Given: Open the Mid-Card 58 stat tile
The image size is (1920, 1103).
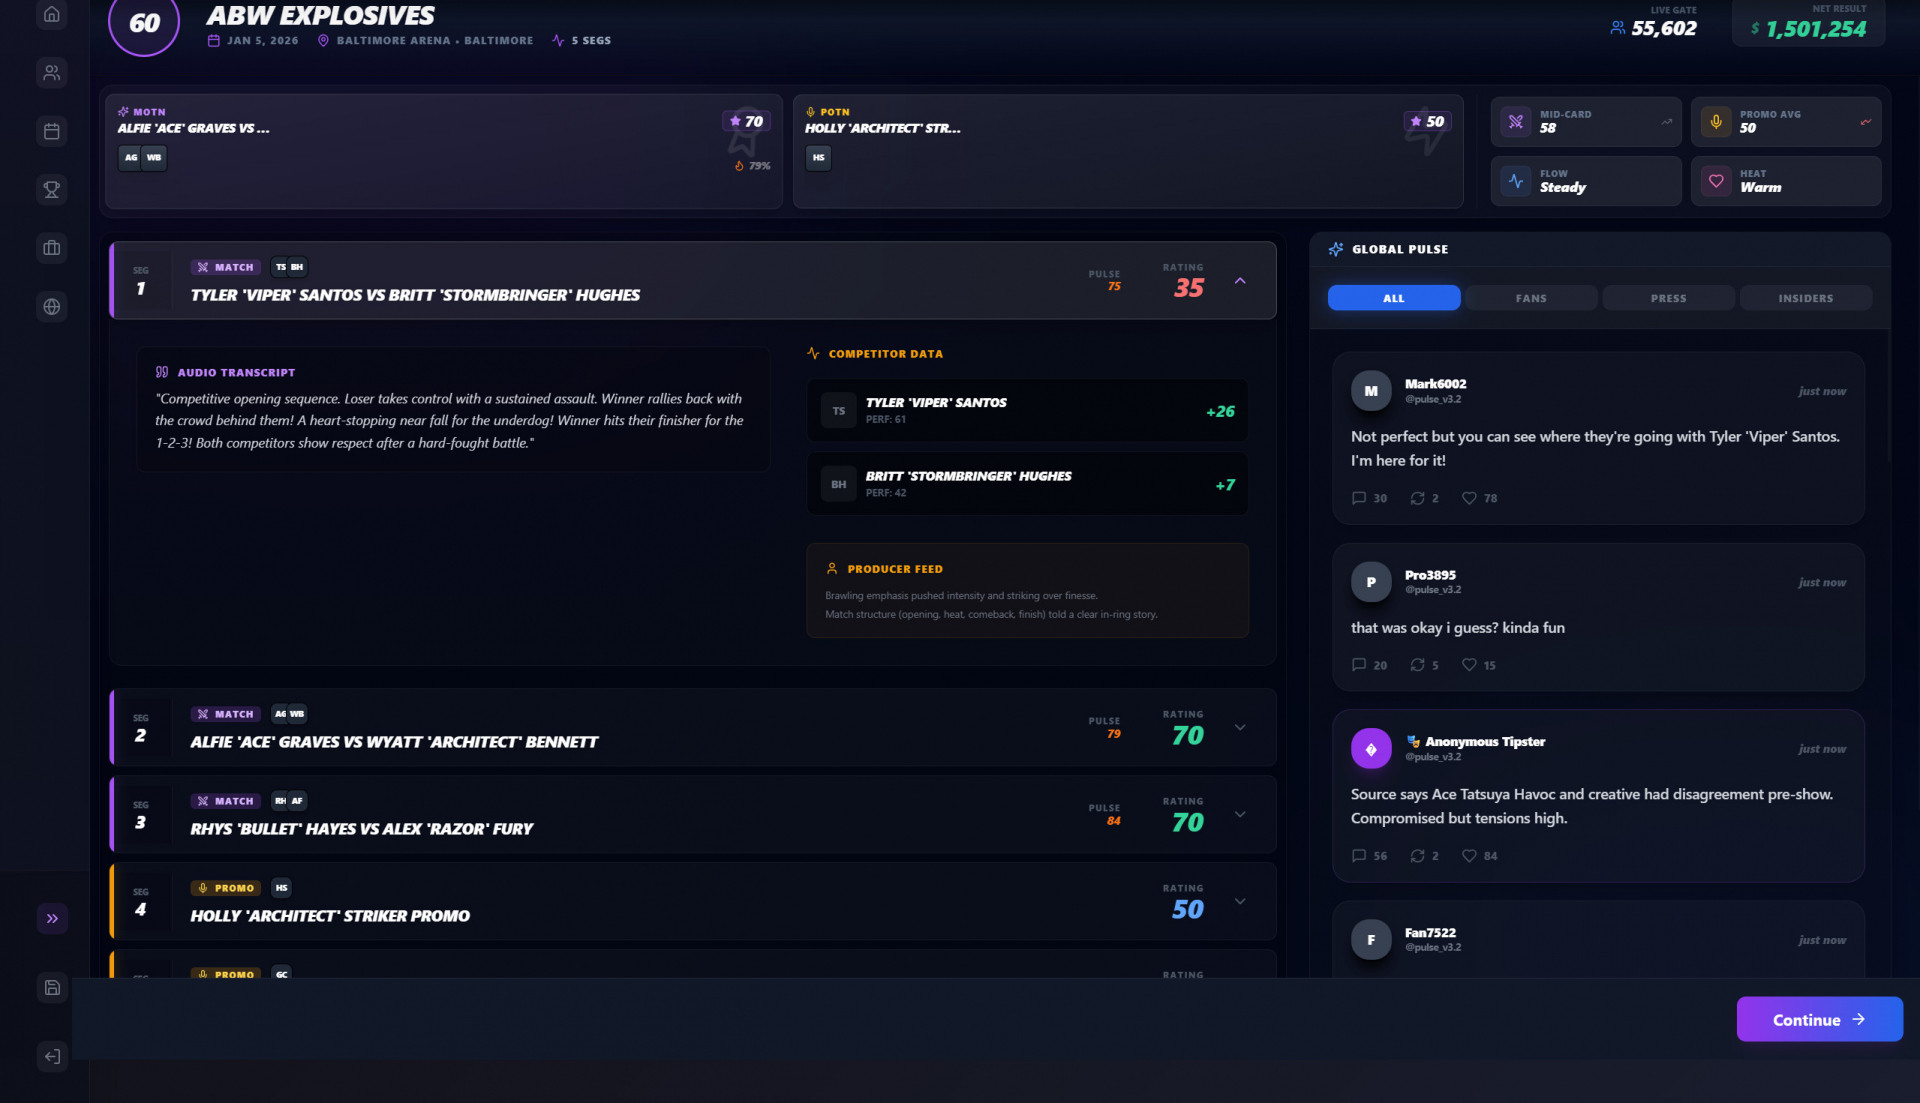Looking at the screenshot, I should click(1585, 122).
